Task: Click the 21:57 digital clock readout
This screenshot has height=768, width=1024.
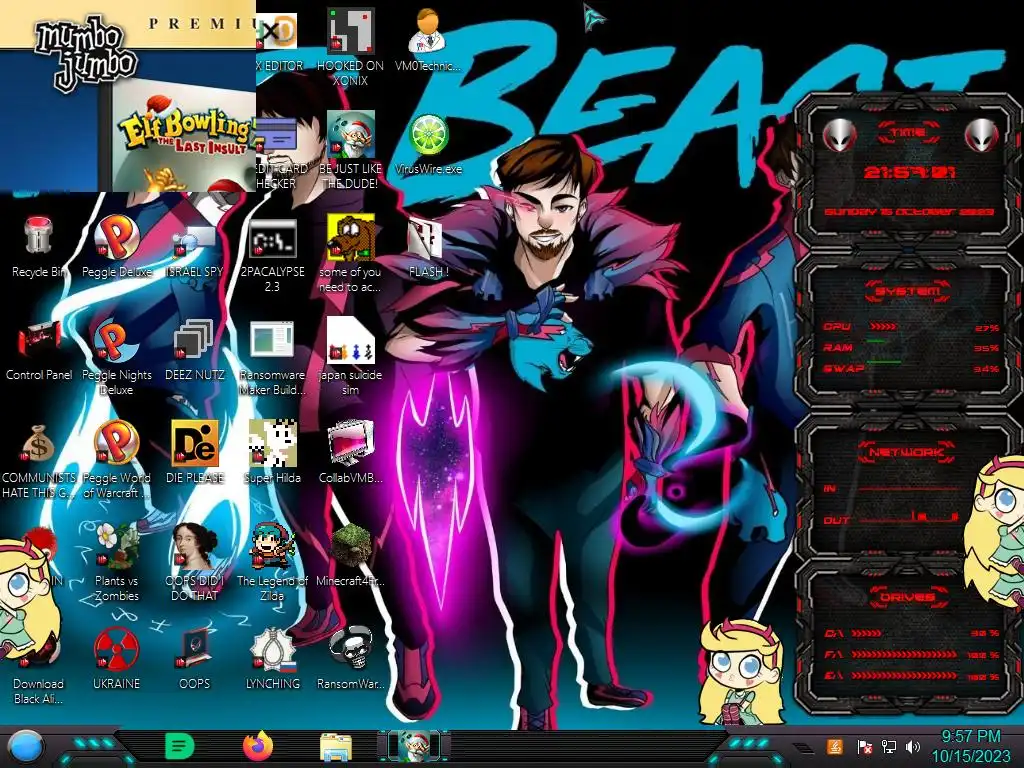Action: pos(909,172)
